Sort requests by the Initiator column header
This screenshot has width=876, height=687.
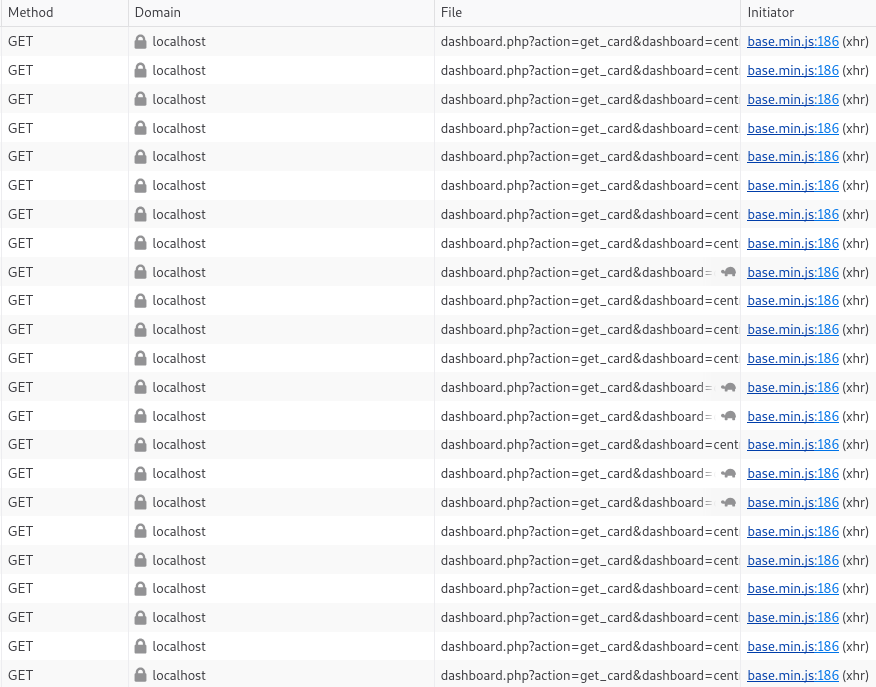coord(771,13)
